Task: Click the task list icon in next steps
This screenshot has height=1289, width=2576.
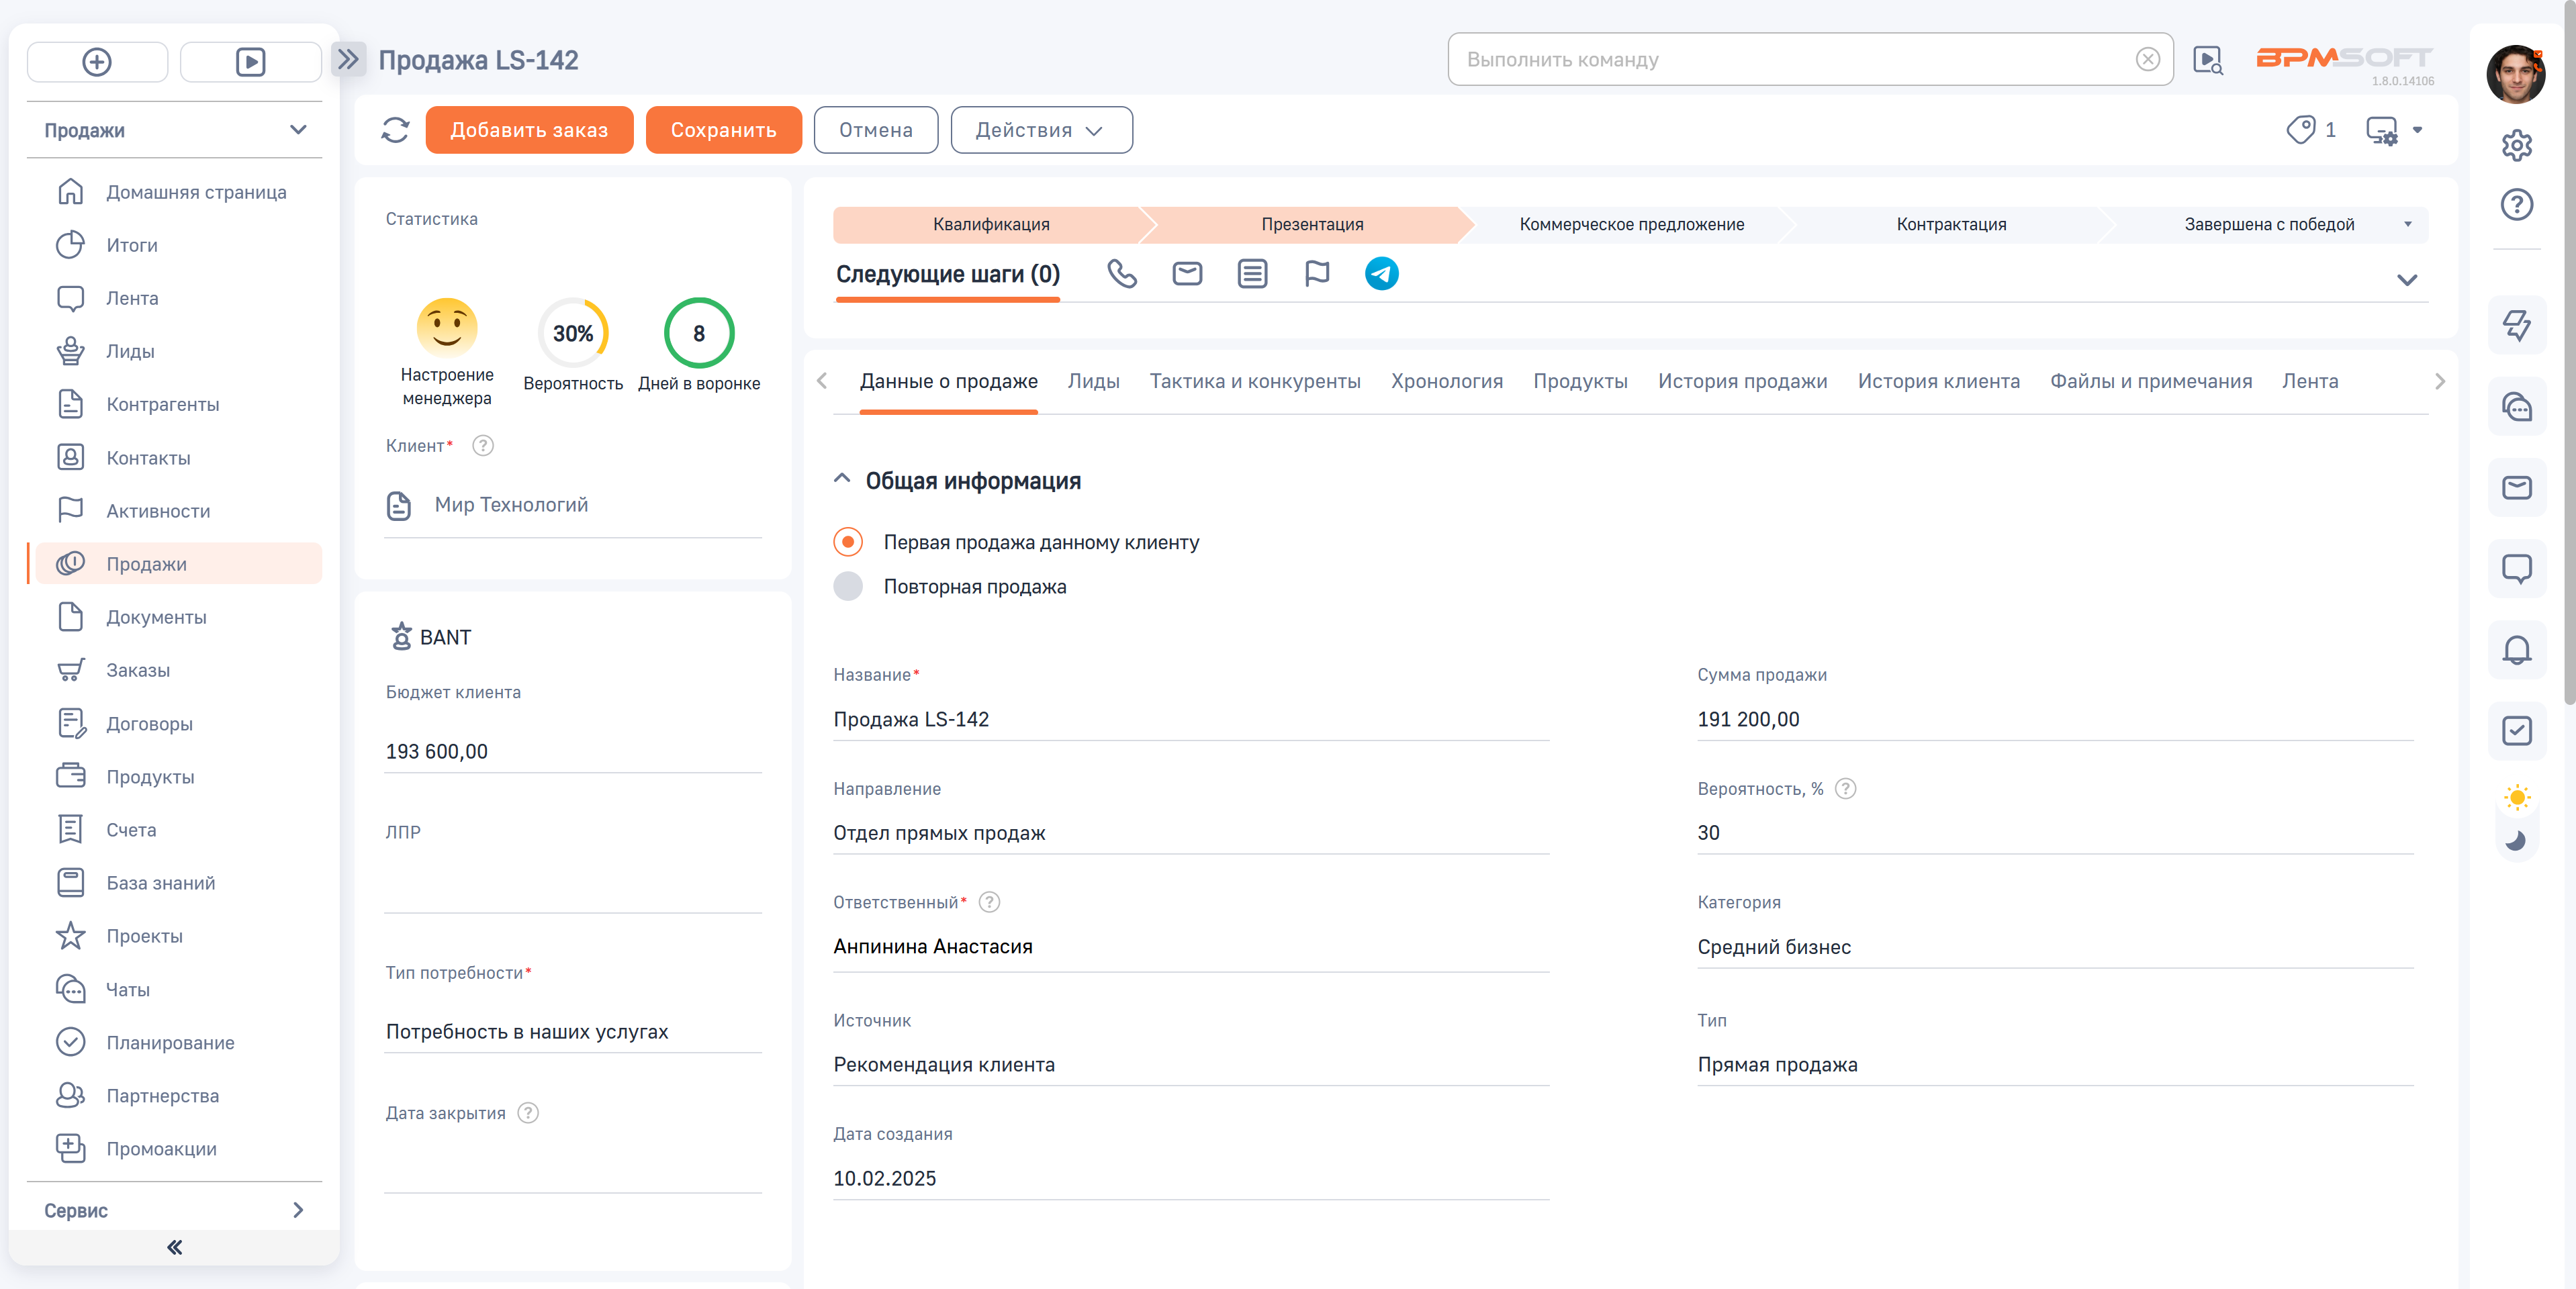Action: [1252, 273]
